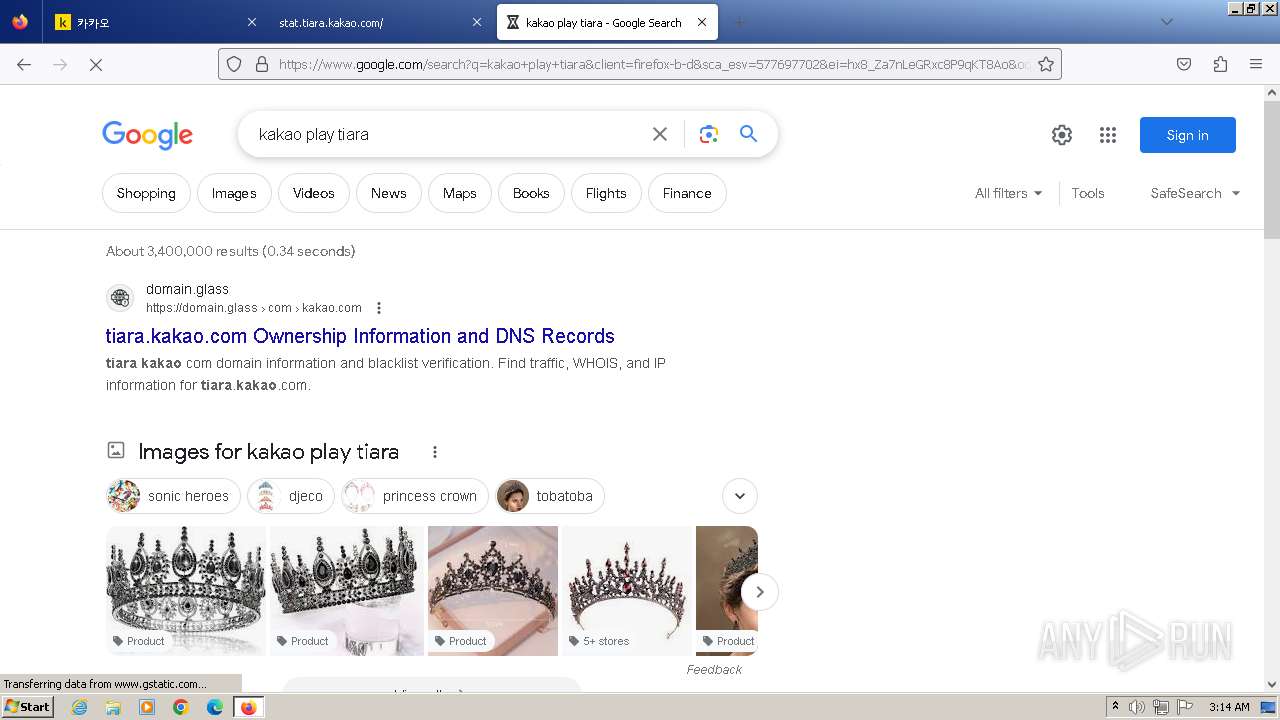Click the Firefox address bar URL
Image resolution: width=1280 pixels, height=720 pixels.
pos(655,64)
